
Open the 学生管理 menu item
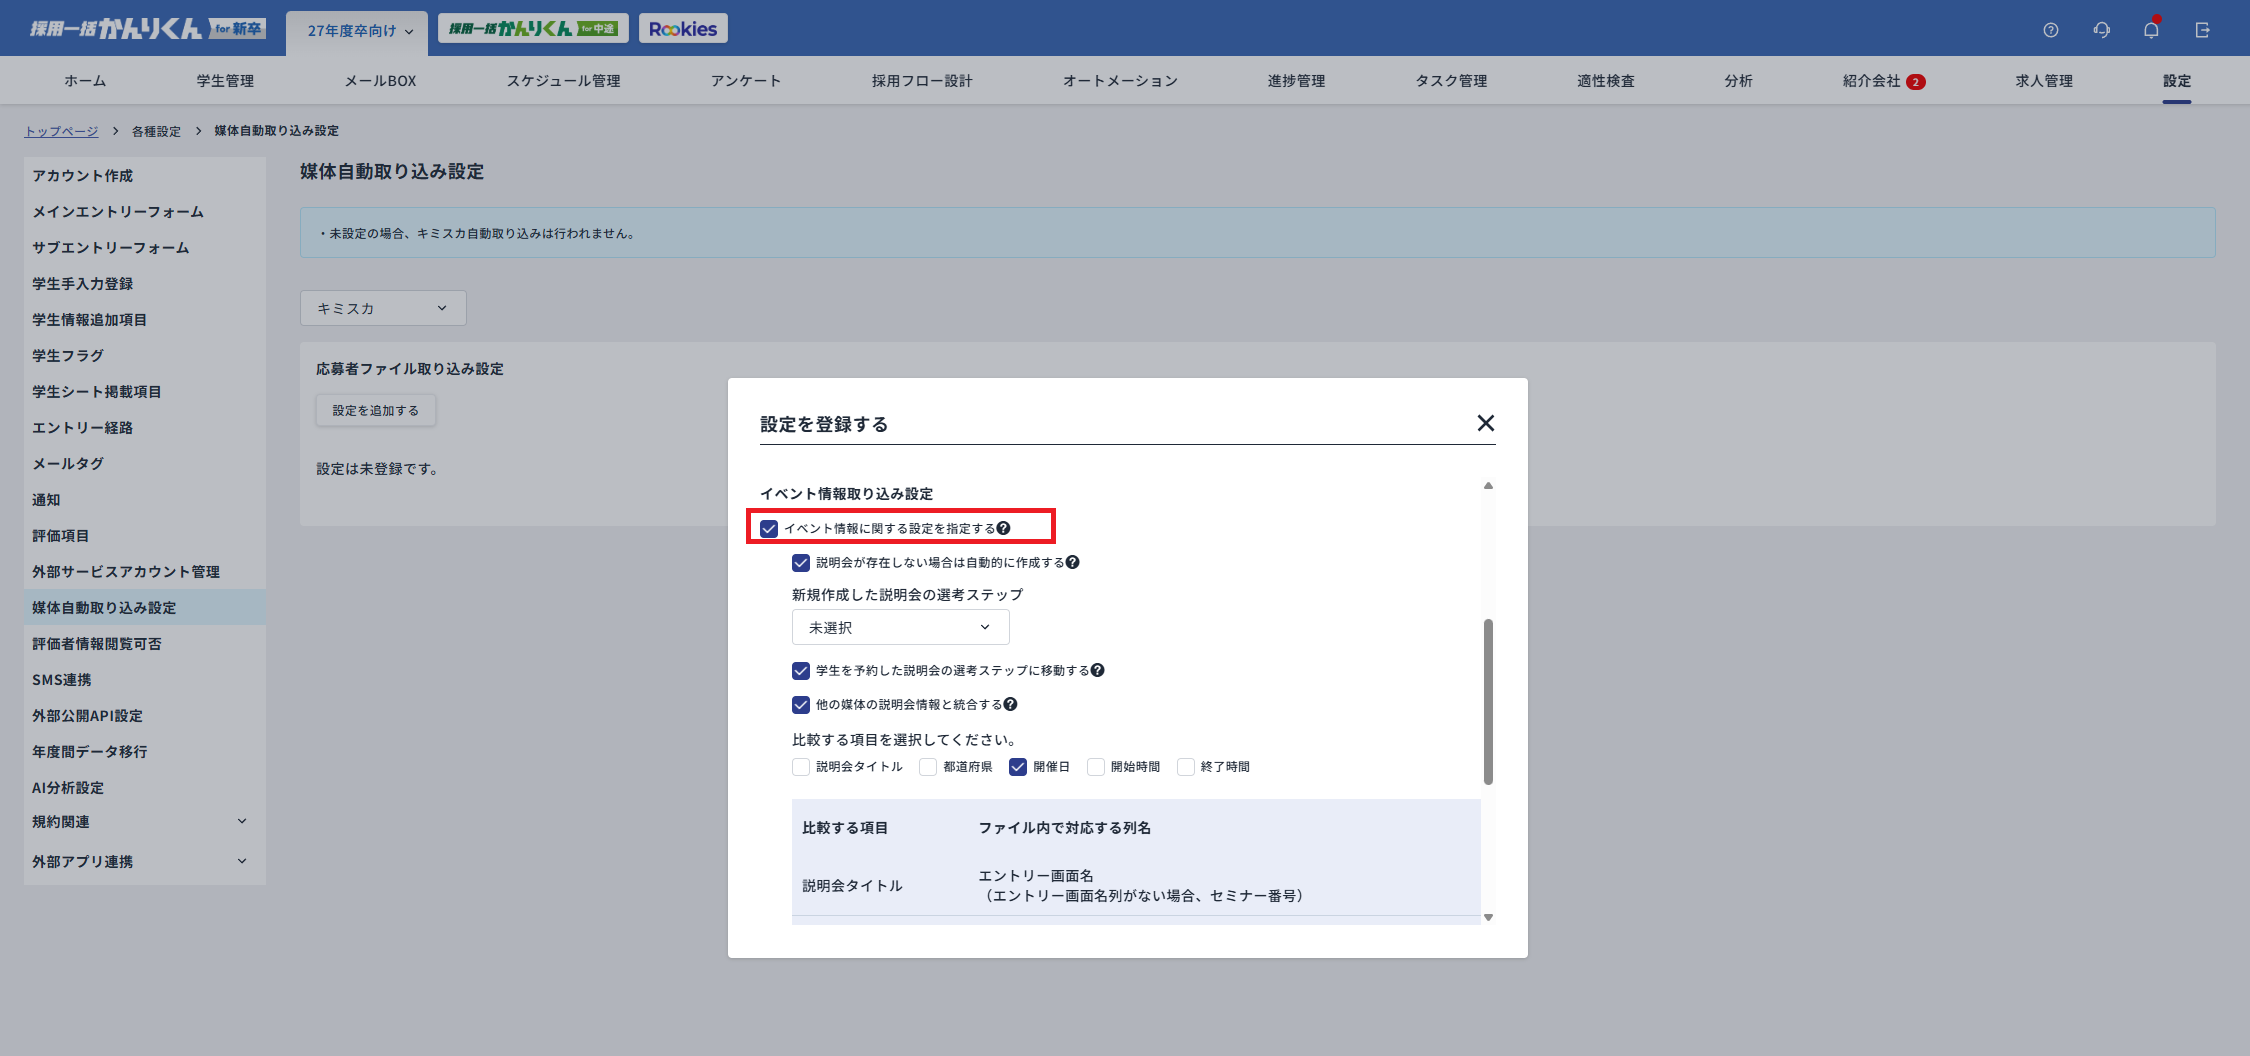225,81
